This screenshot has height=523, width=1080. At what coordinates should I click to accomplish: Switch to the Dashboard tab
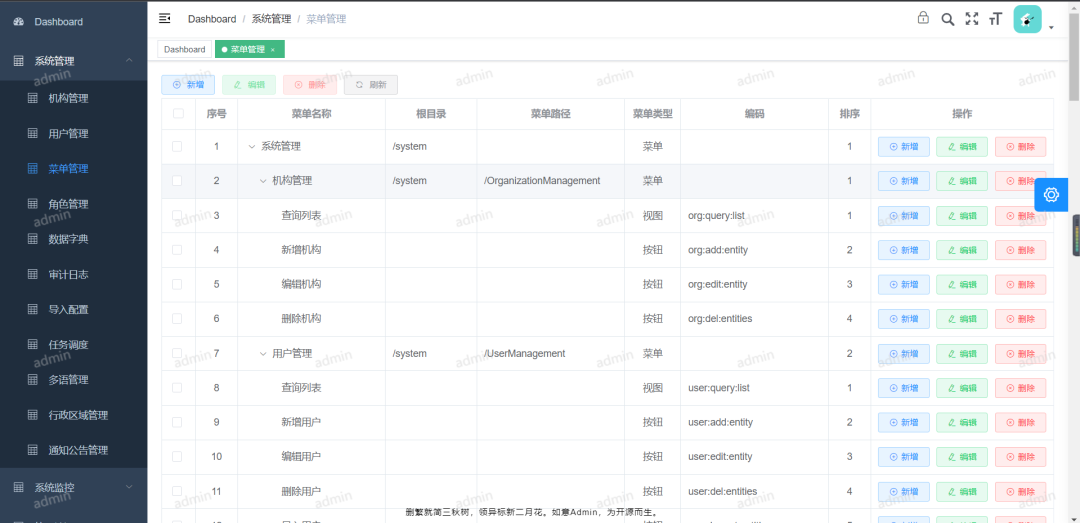[184, 49]
